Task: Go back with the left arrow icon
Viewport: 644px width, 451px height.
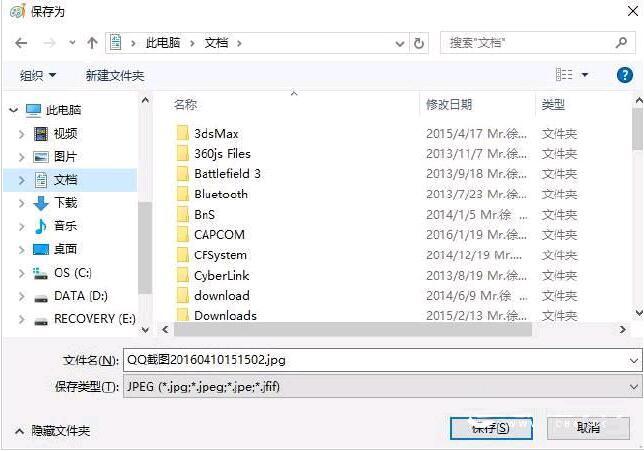Action: (x=21, y=43)
